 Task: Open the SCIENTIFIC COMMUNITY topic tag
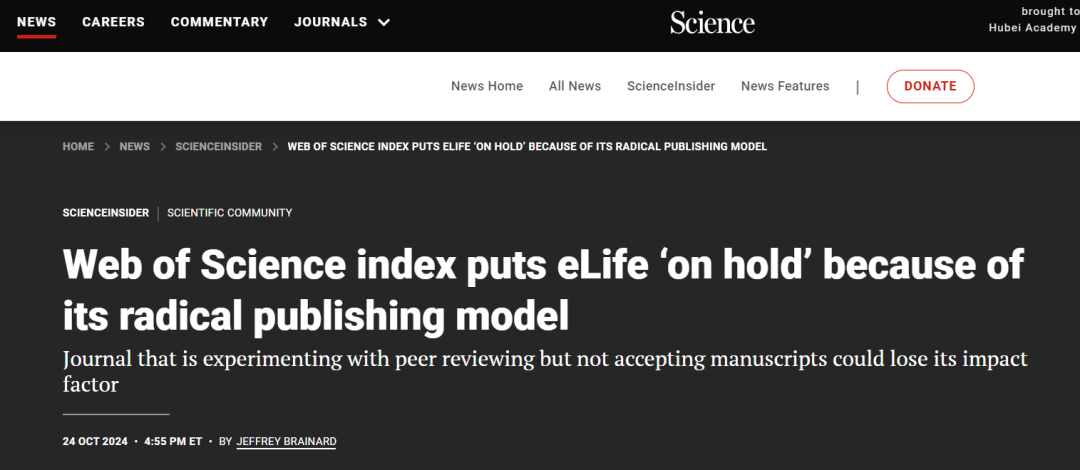pos(229,213)
